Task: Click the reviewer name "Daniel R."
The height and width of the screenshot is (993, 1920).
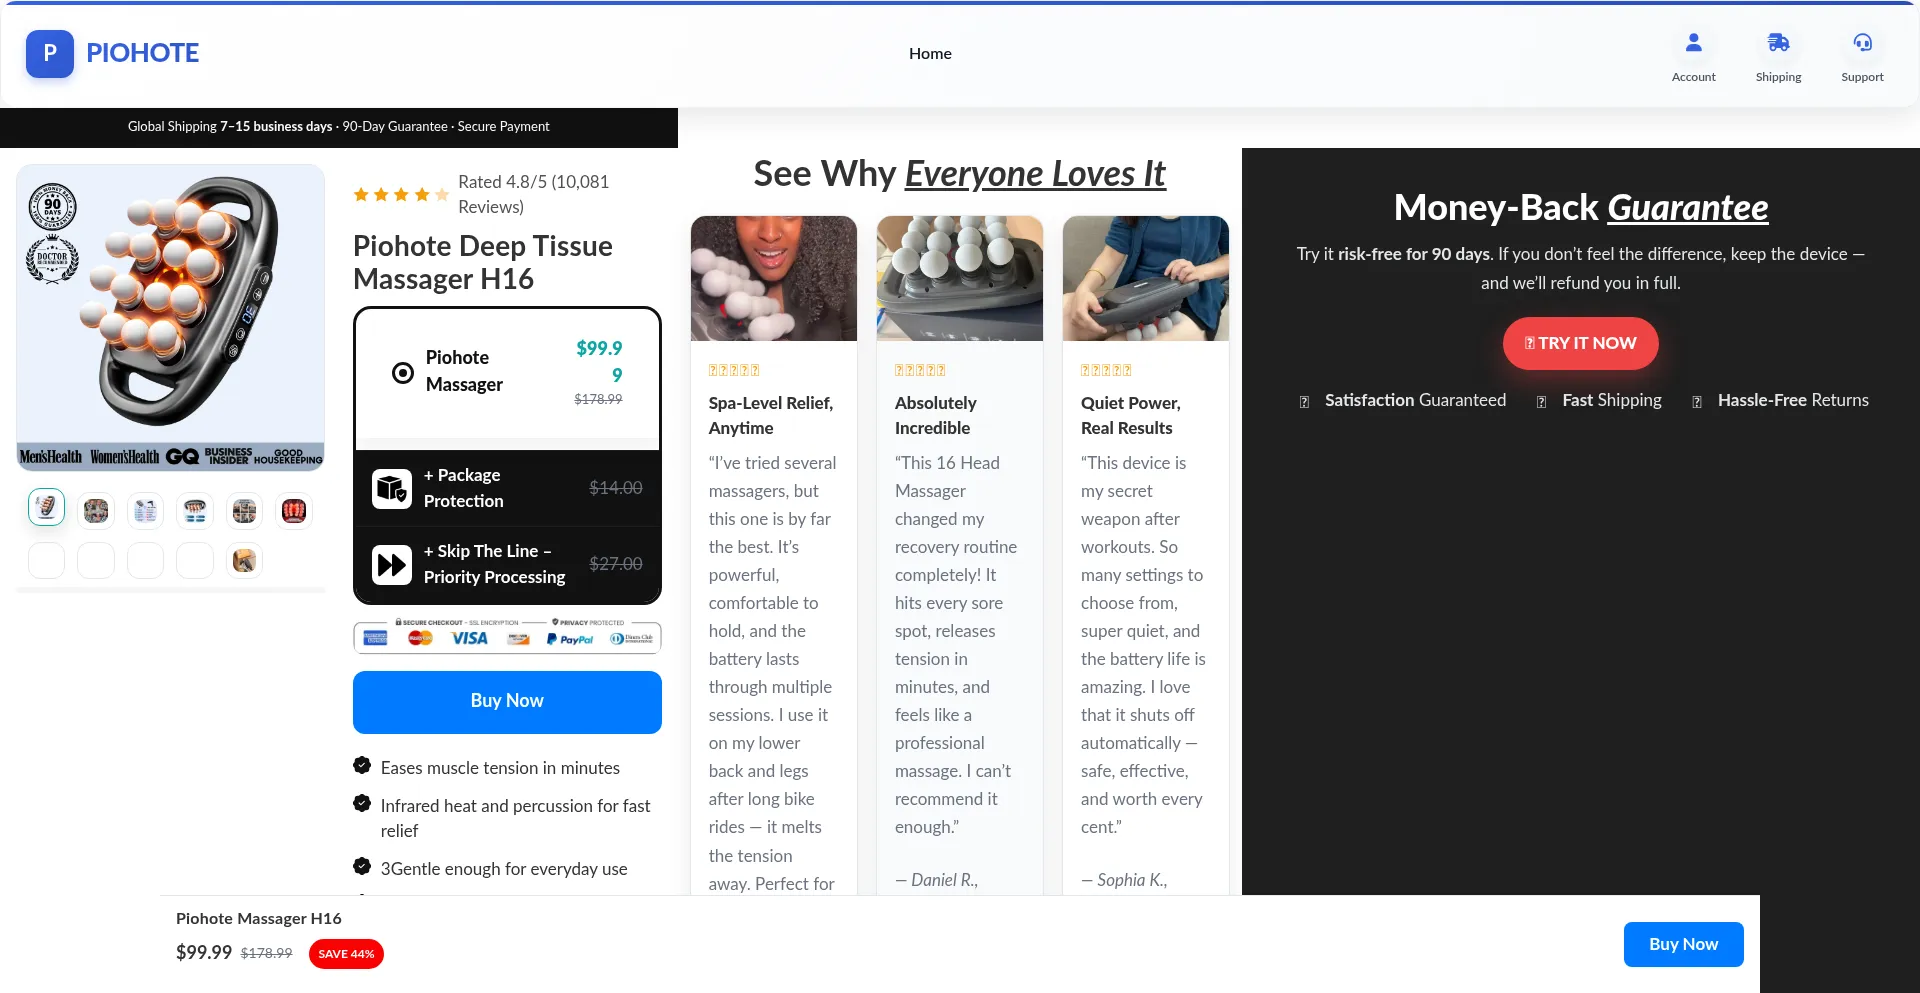Action: [x=945, y=880]
